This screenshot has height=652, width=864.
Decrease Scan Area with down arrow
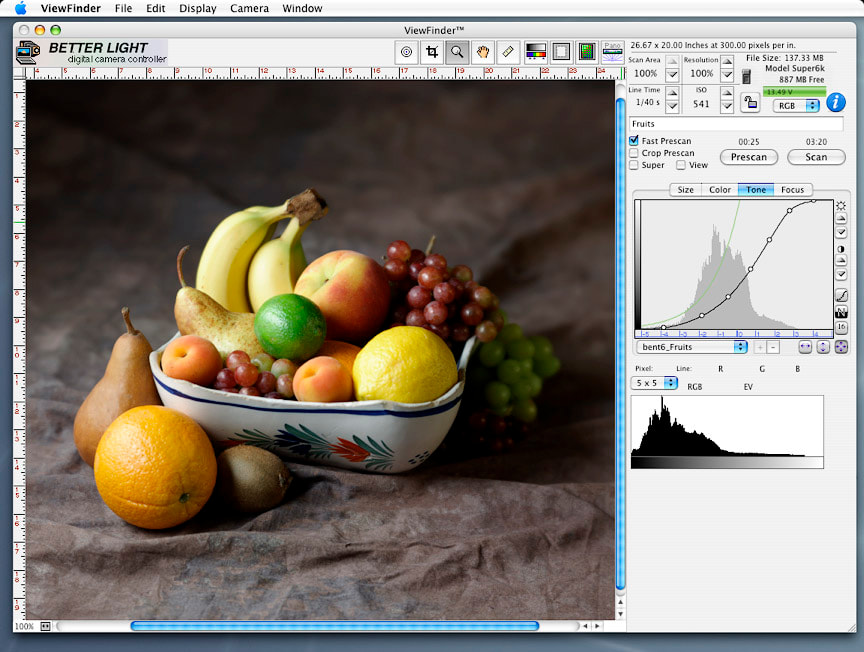coord(672,74)
